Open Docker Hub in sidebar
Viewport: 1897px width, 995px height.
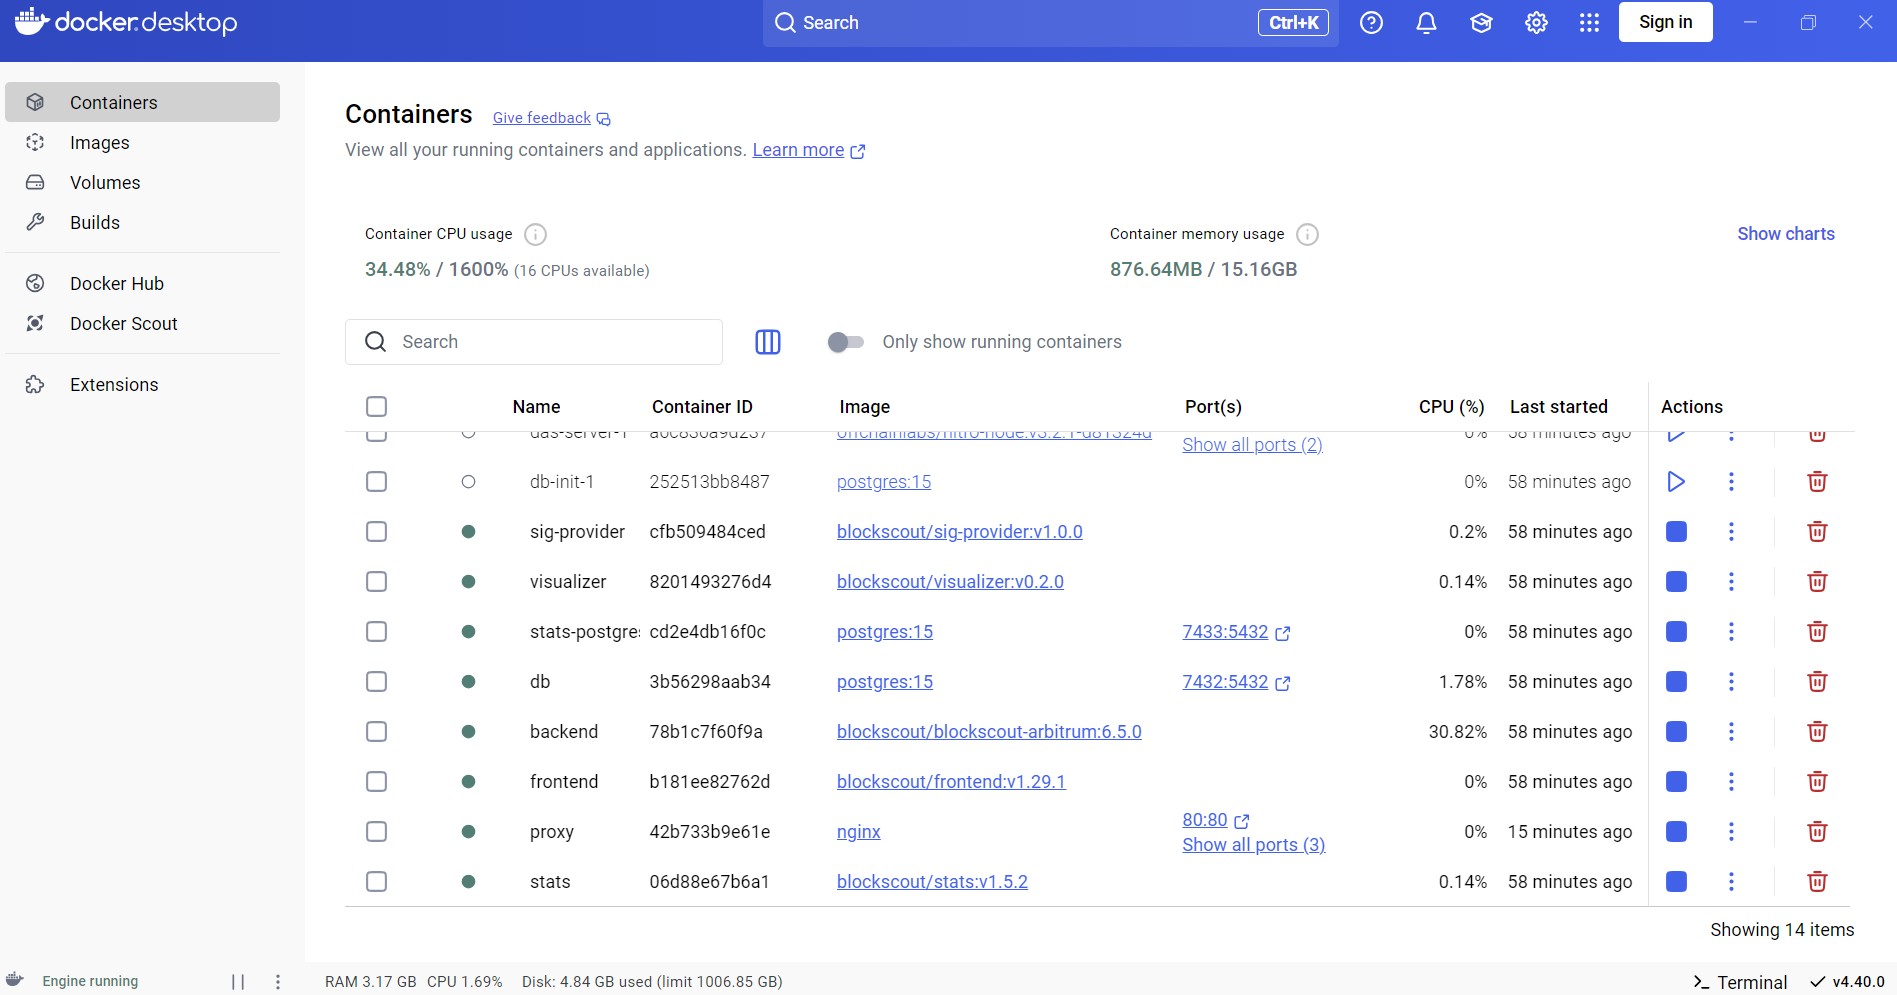(x=142, y=284)
